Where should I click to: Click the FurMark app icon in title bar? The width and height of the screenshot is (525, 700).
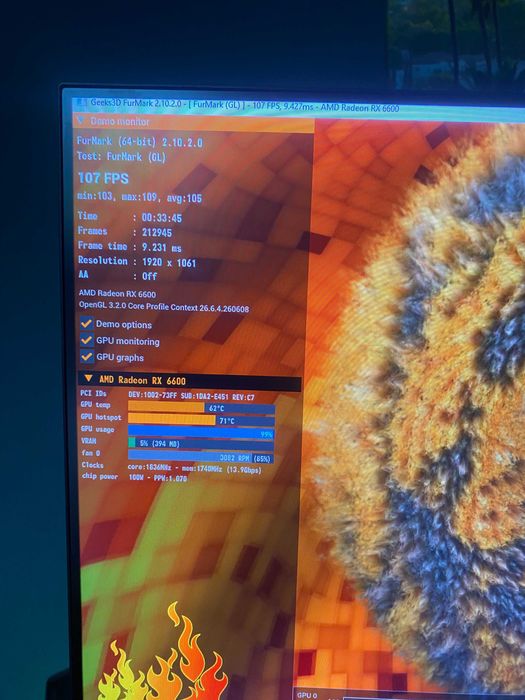81,103
